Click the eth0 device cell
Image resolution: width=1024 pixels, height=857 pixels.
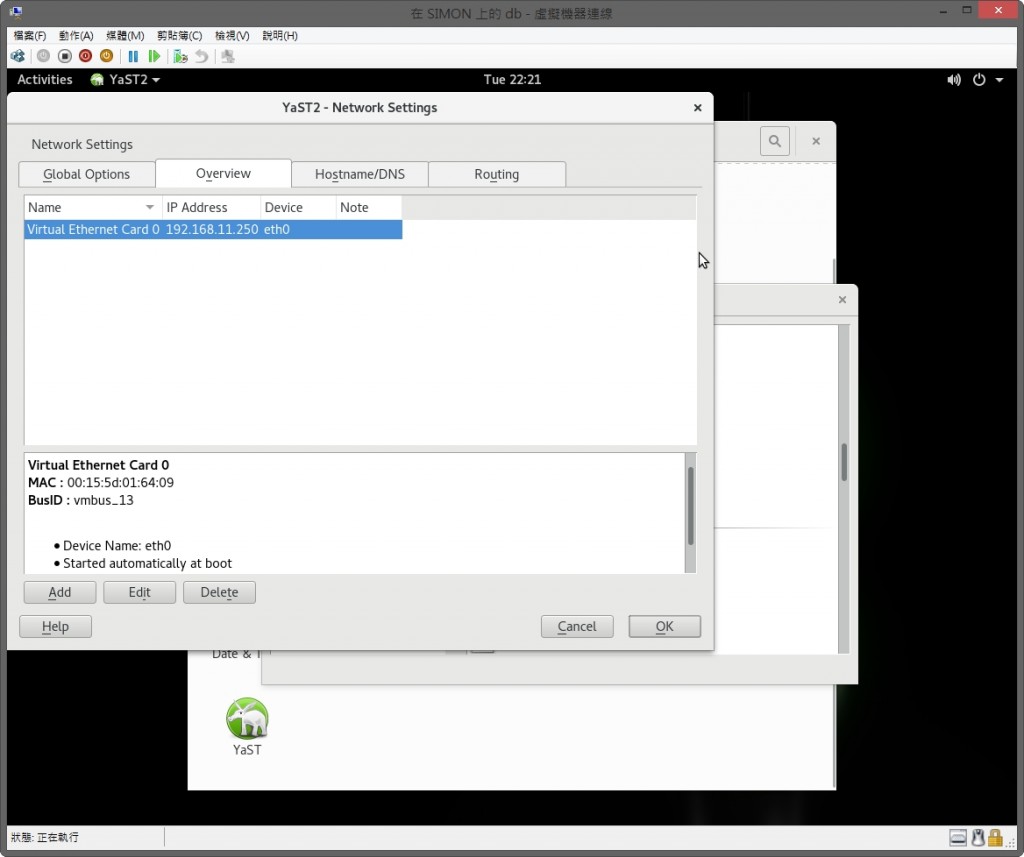coord(277,229)
